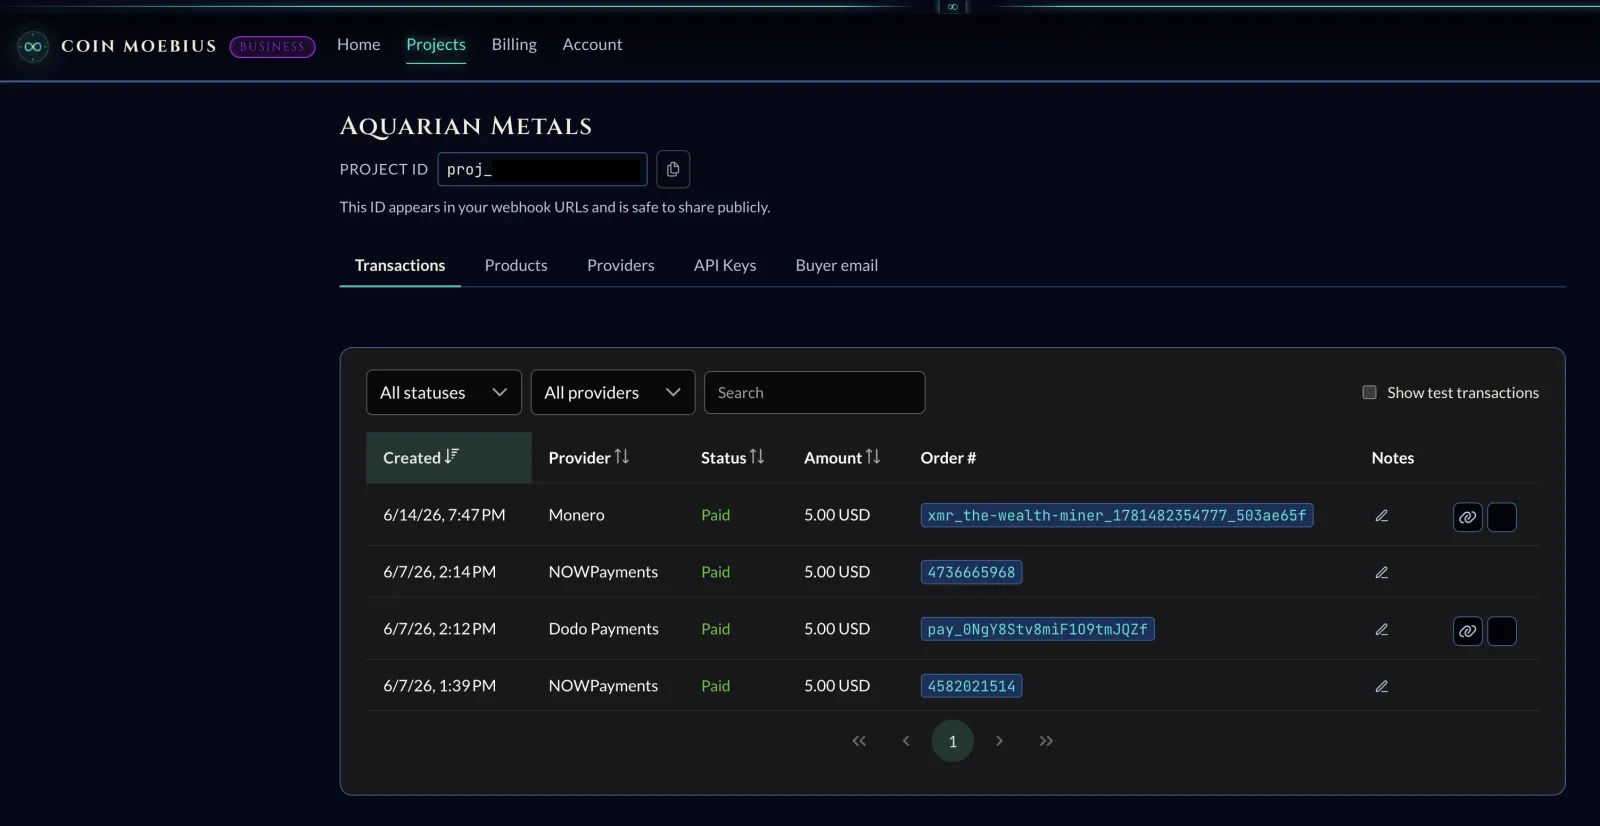Go to the first page of transactions
This screenshot has height=826, width=1600.
(x=859, y=741)
